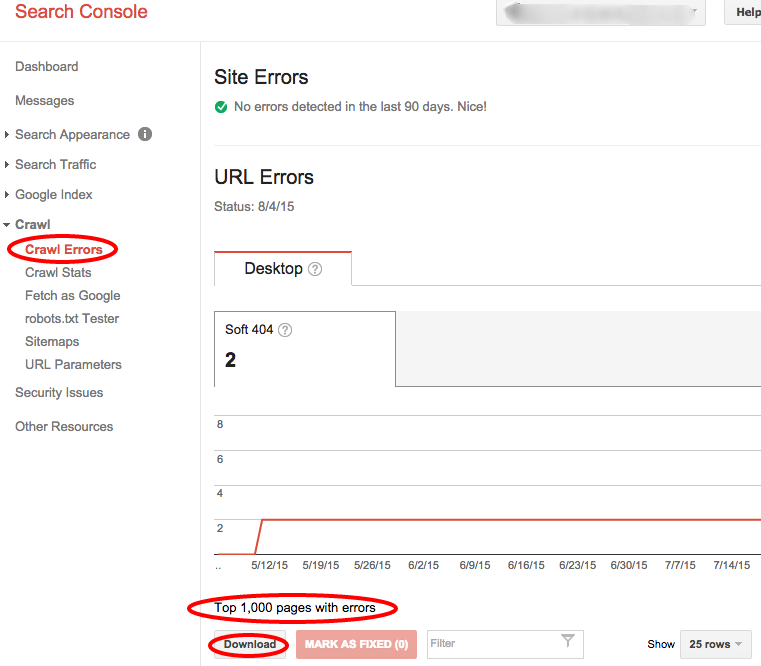Click the Download button

click(x=250, y=644)
